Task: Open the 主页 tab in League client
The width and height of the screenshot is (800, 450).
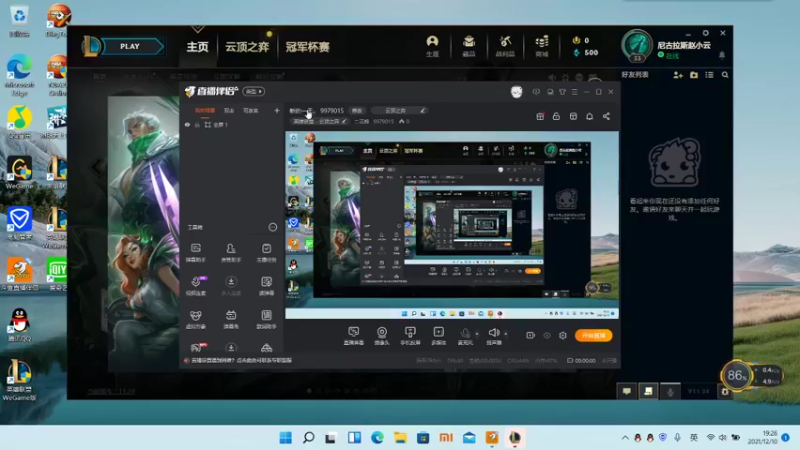Action: (197, 47)
